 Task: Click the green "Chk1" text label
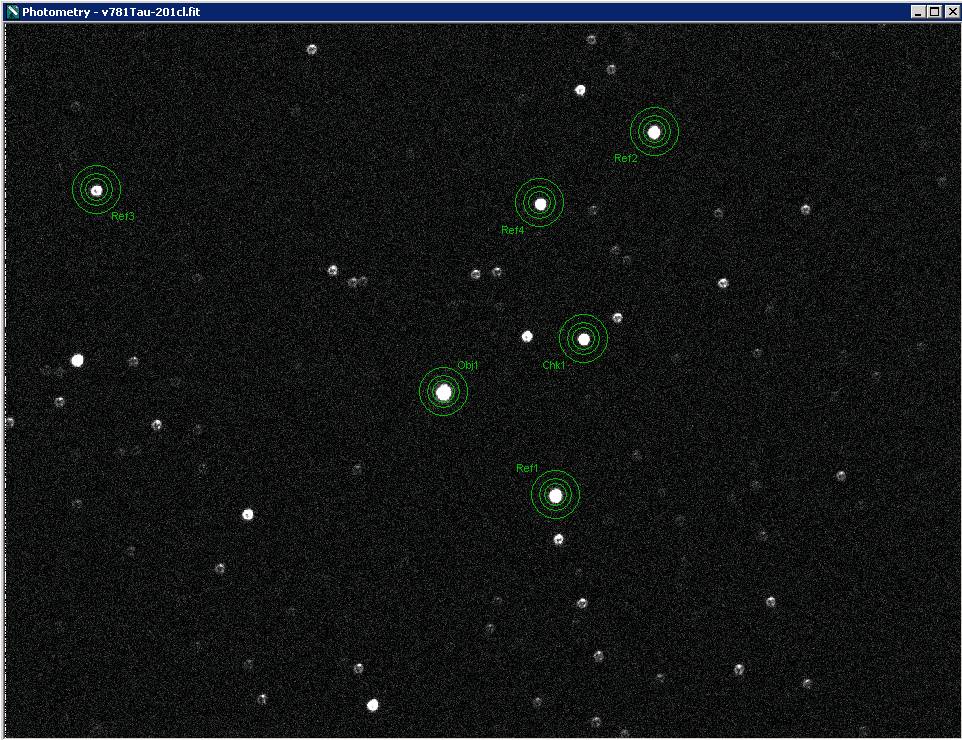(553, 366)
